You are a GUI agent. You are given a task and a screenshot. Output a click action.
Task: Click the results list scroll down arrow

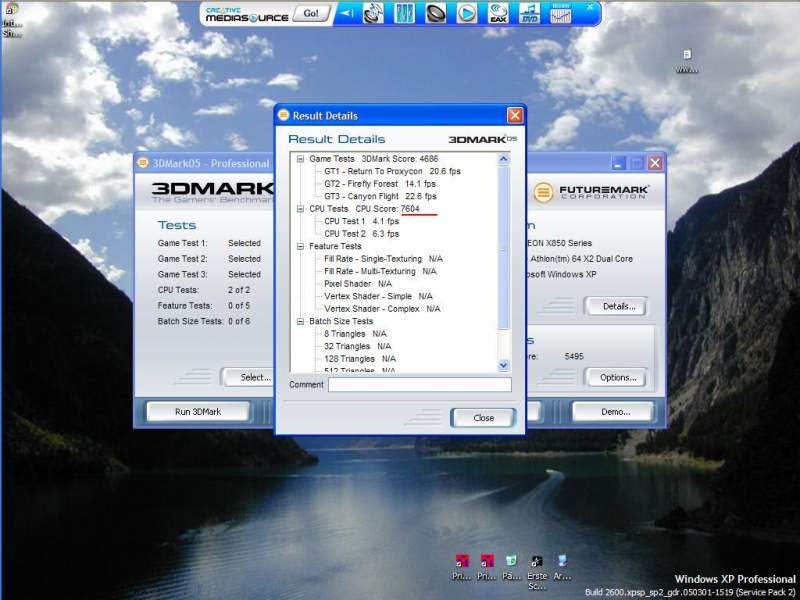(x=503, y=365)
